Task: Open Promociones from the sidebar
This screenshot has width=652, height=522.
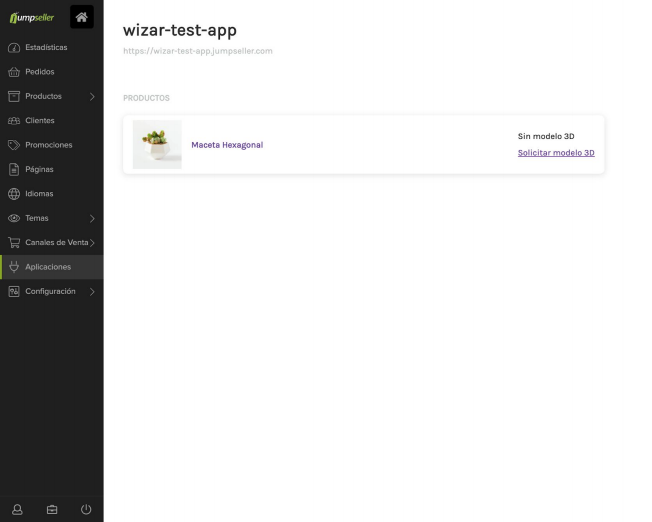Action: (49, 145)
